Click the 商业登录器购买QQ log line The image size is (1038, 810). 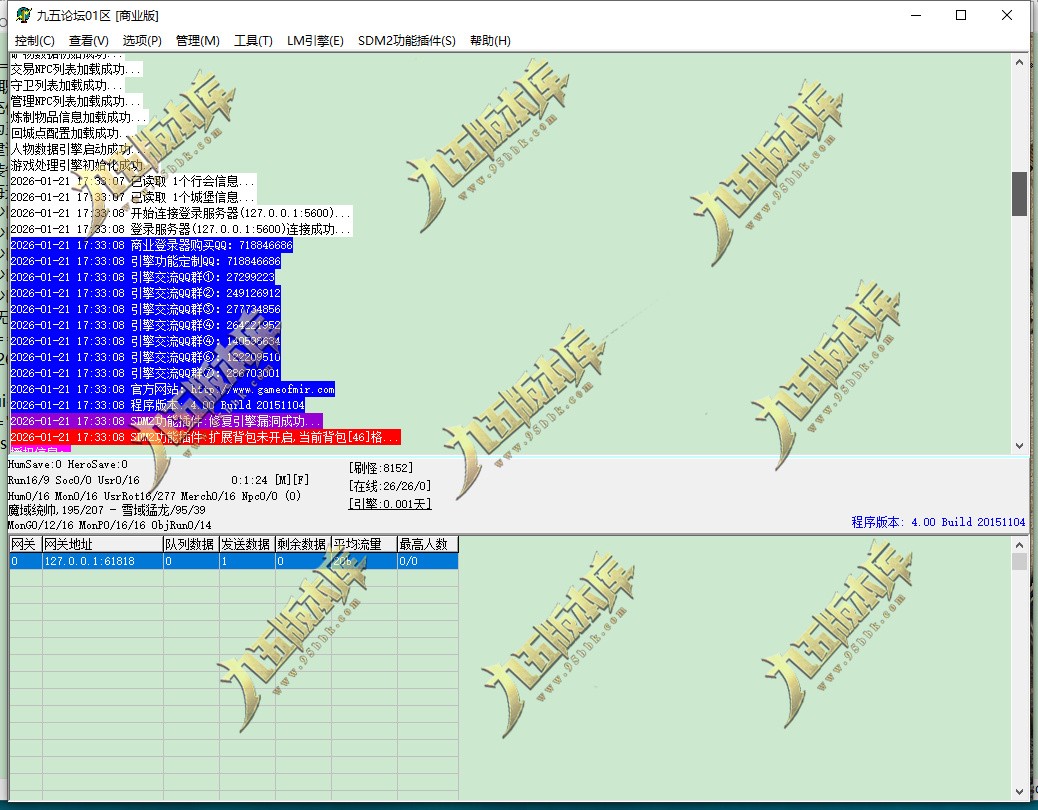coord(152,245)
